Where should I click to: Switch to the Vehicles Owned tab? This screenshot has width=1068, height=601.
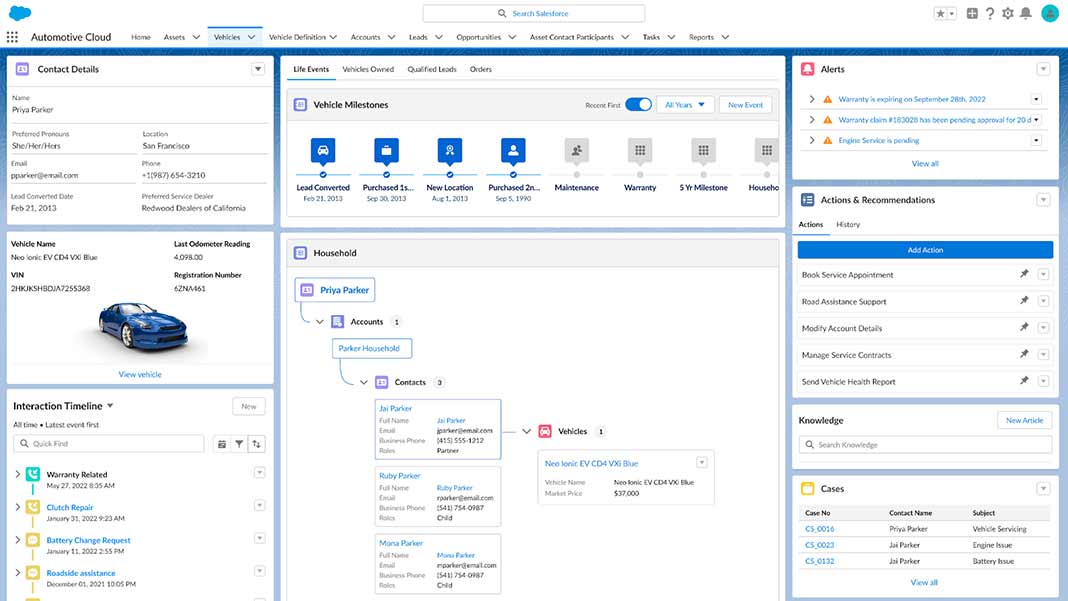[368, 70]
